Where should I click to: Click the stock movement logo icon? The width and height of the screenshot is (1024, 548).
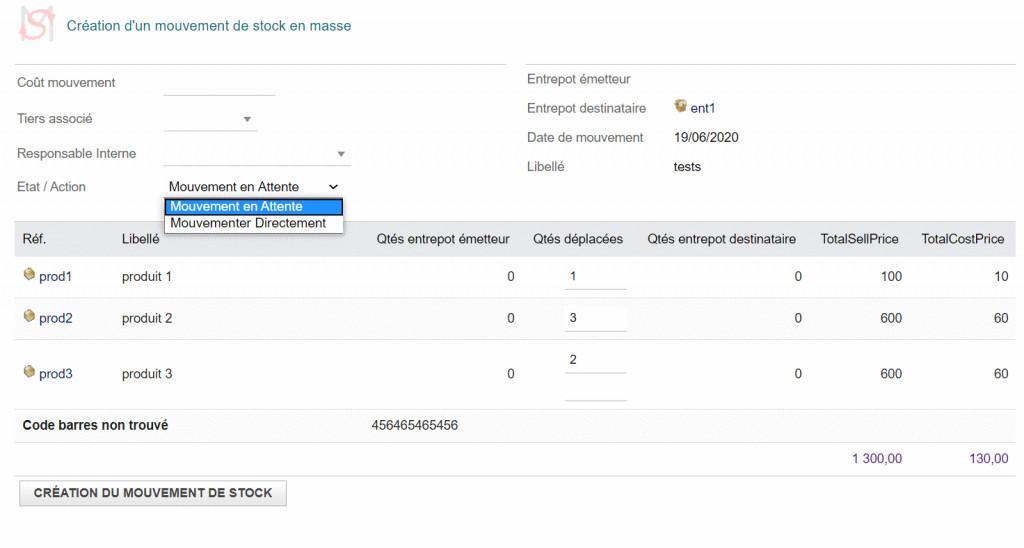pyautogui.click(x=37, y=25)
